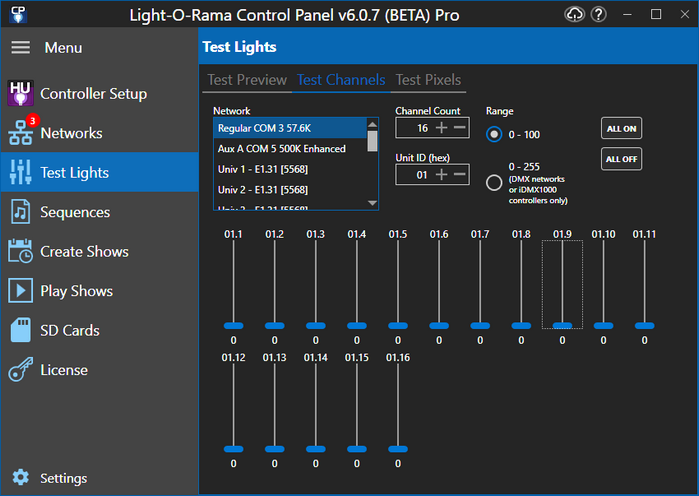This screenshot has width=699, height=496.
Task: Click the ALL ON button
Action: (x=621, y=128)
